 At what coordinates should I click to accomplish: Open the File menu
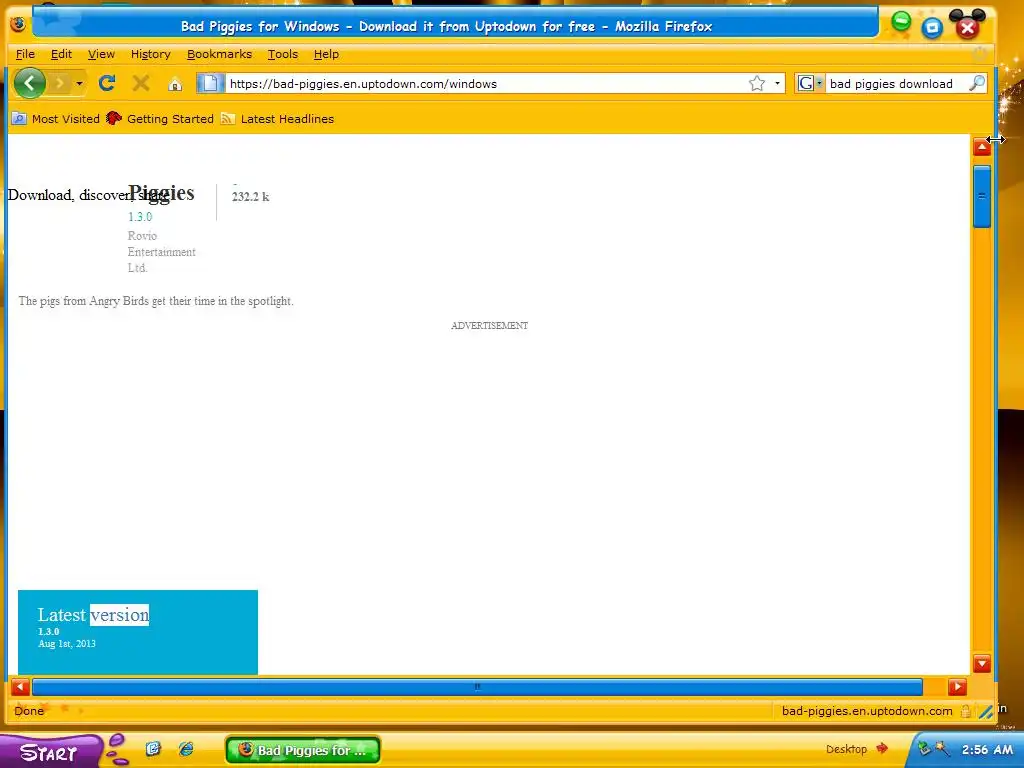(x=25, y=54)
